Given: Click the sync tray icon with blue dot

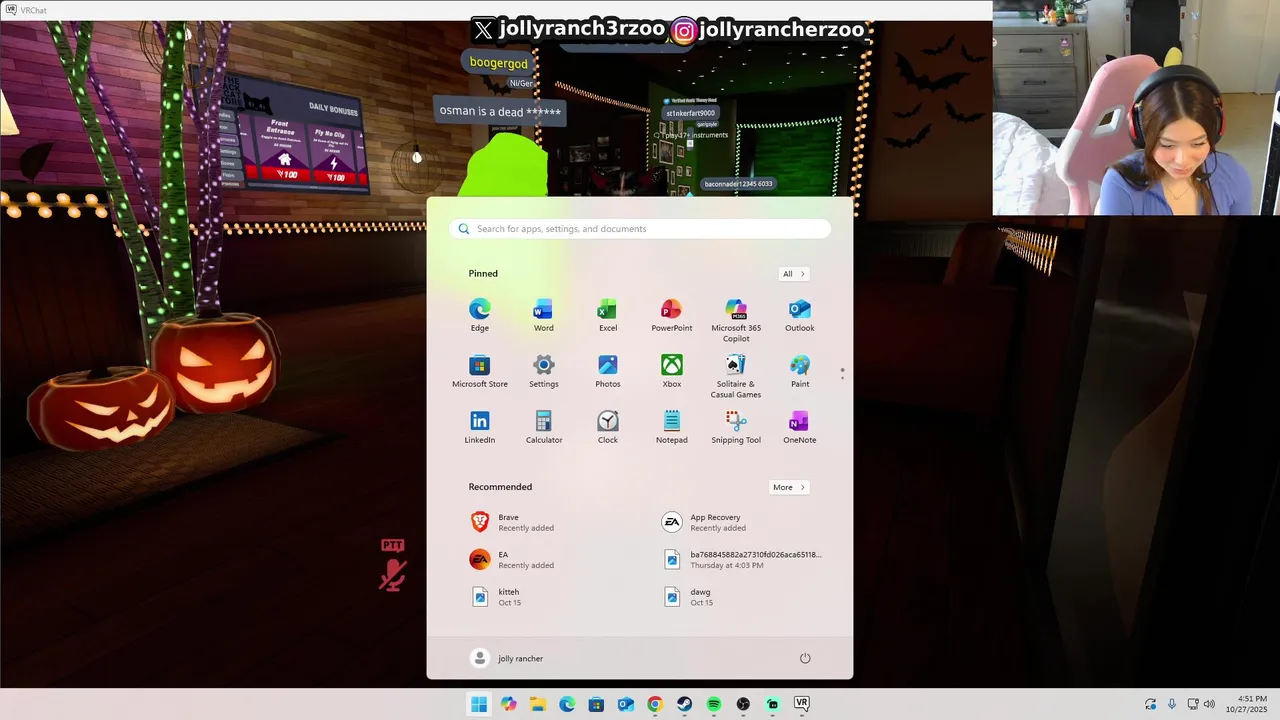Looking at the screenshot, I should coord(1151,704).
